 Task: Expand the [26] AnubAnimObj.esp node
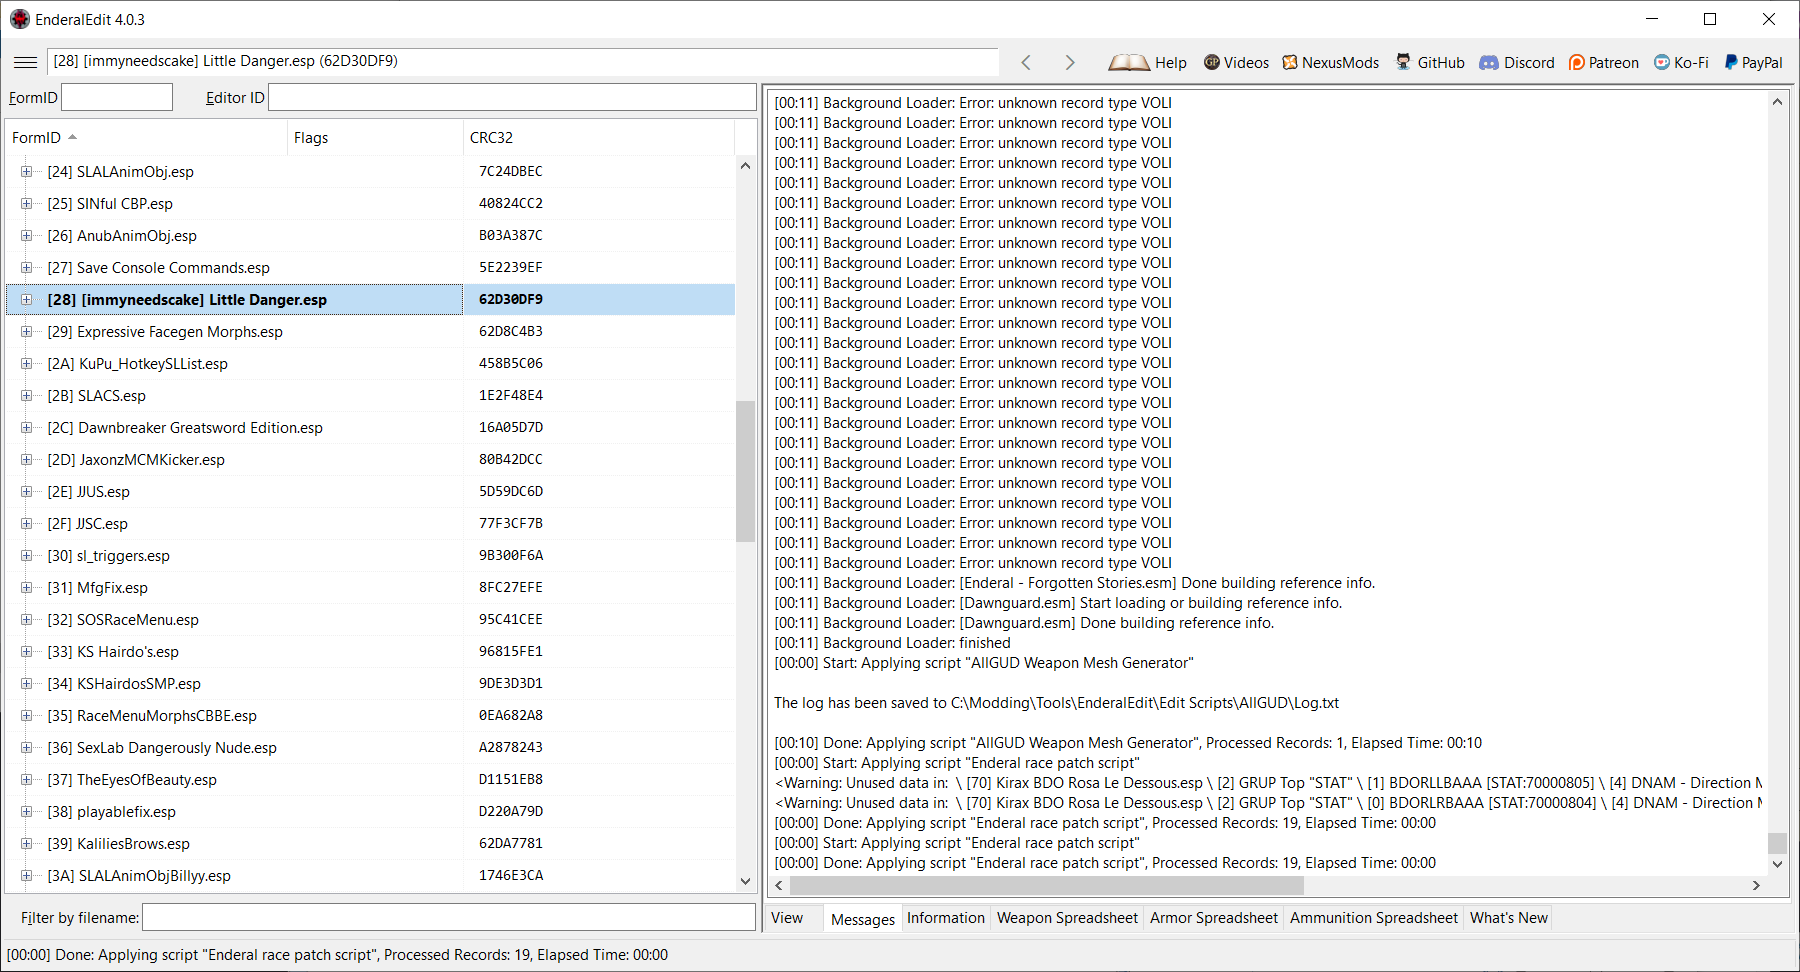pos(27,235)
